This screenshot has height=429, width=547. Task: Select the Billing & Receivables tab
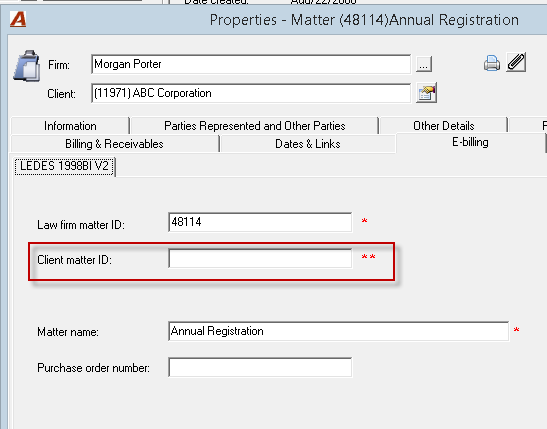[x=114, y=144]
